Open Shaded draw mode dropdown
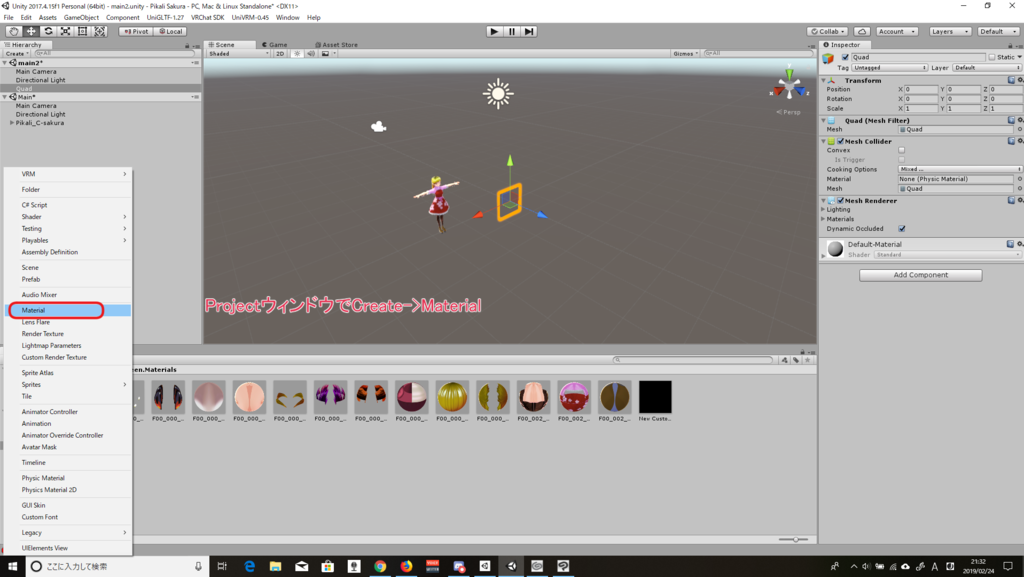Screen dimensions: 1024x577 tap(238, 54)
